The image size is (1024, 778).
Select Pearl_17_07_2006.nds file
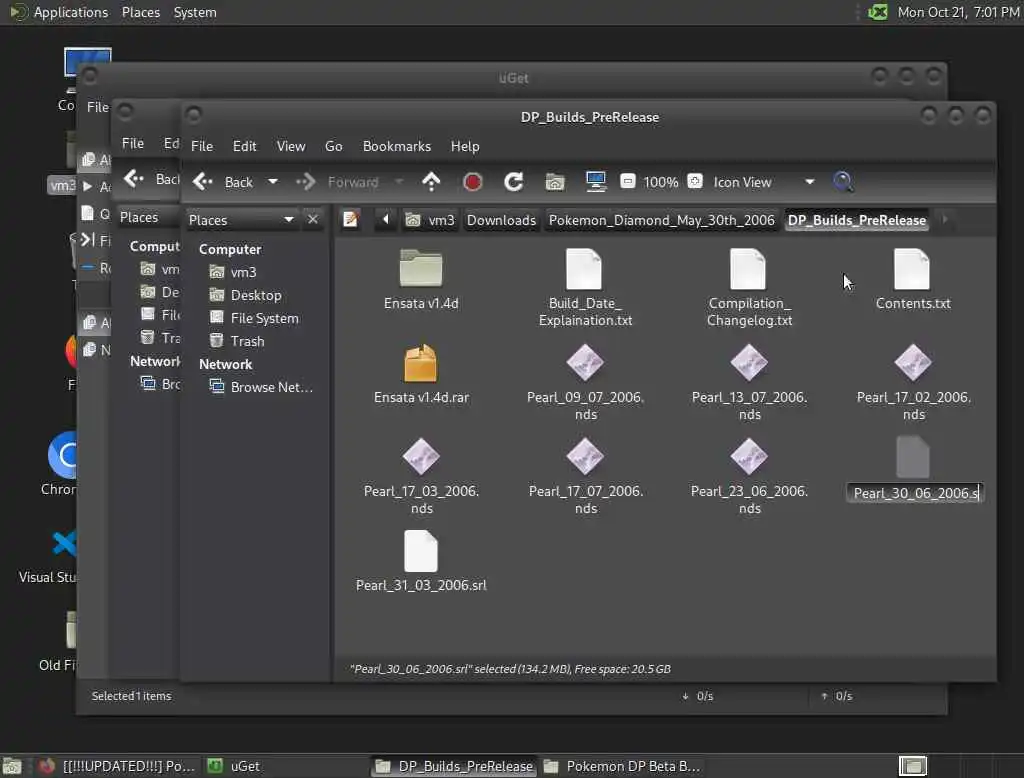(585, 476)
